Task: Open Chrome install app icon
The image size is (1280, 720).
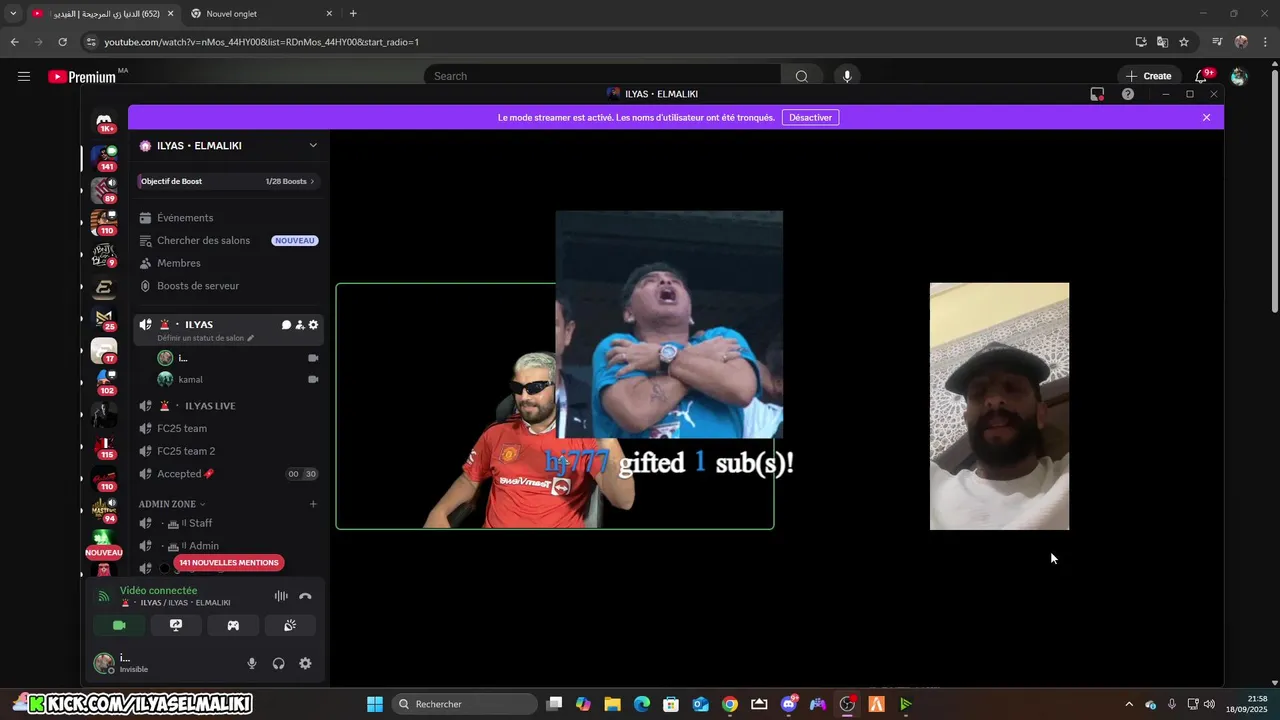Action: point(1141,42)
